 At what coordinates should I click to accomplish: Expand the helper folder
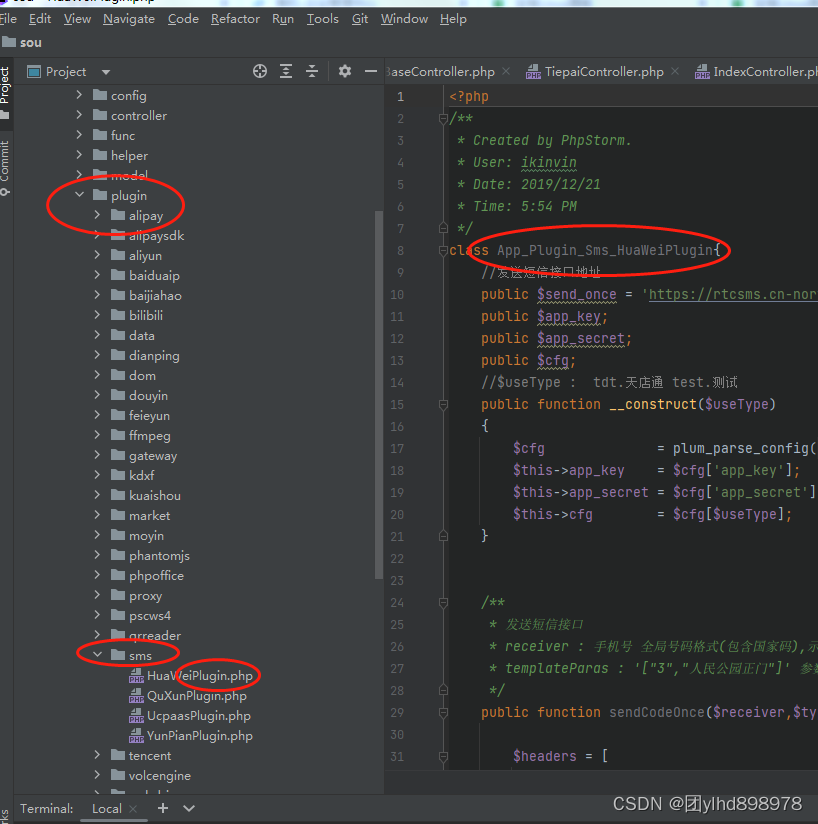(x=79, y=154)
